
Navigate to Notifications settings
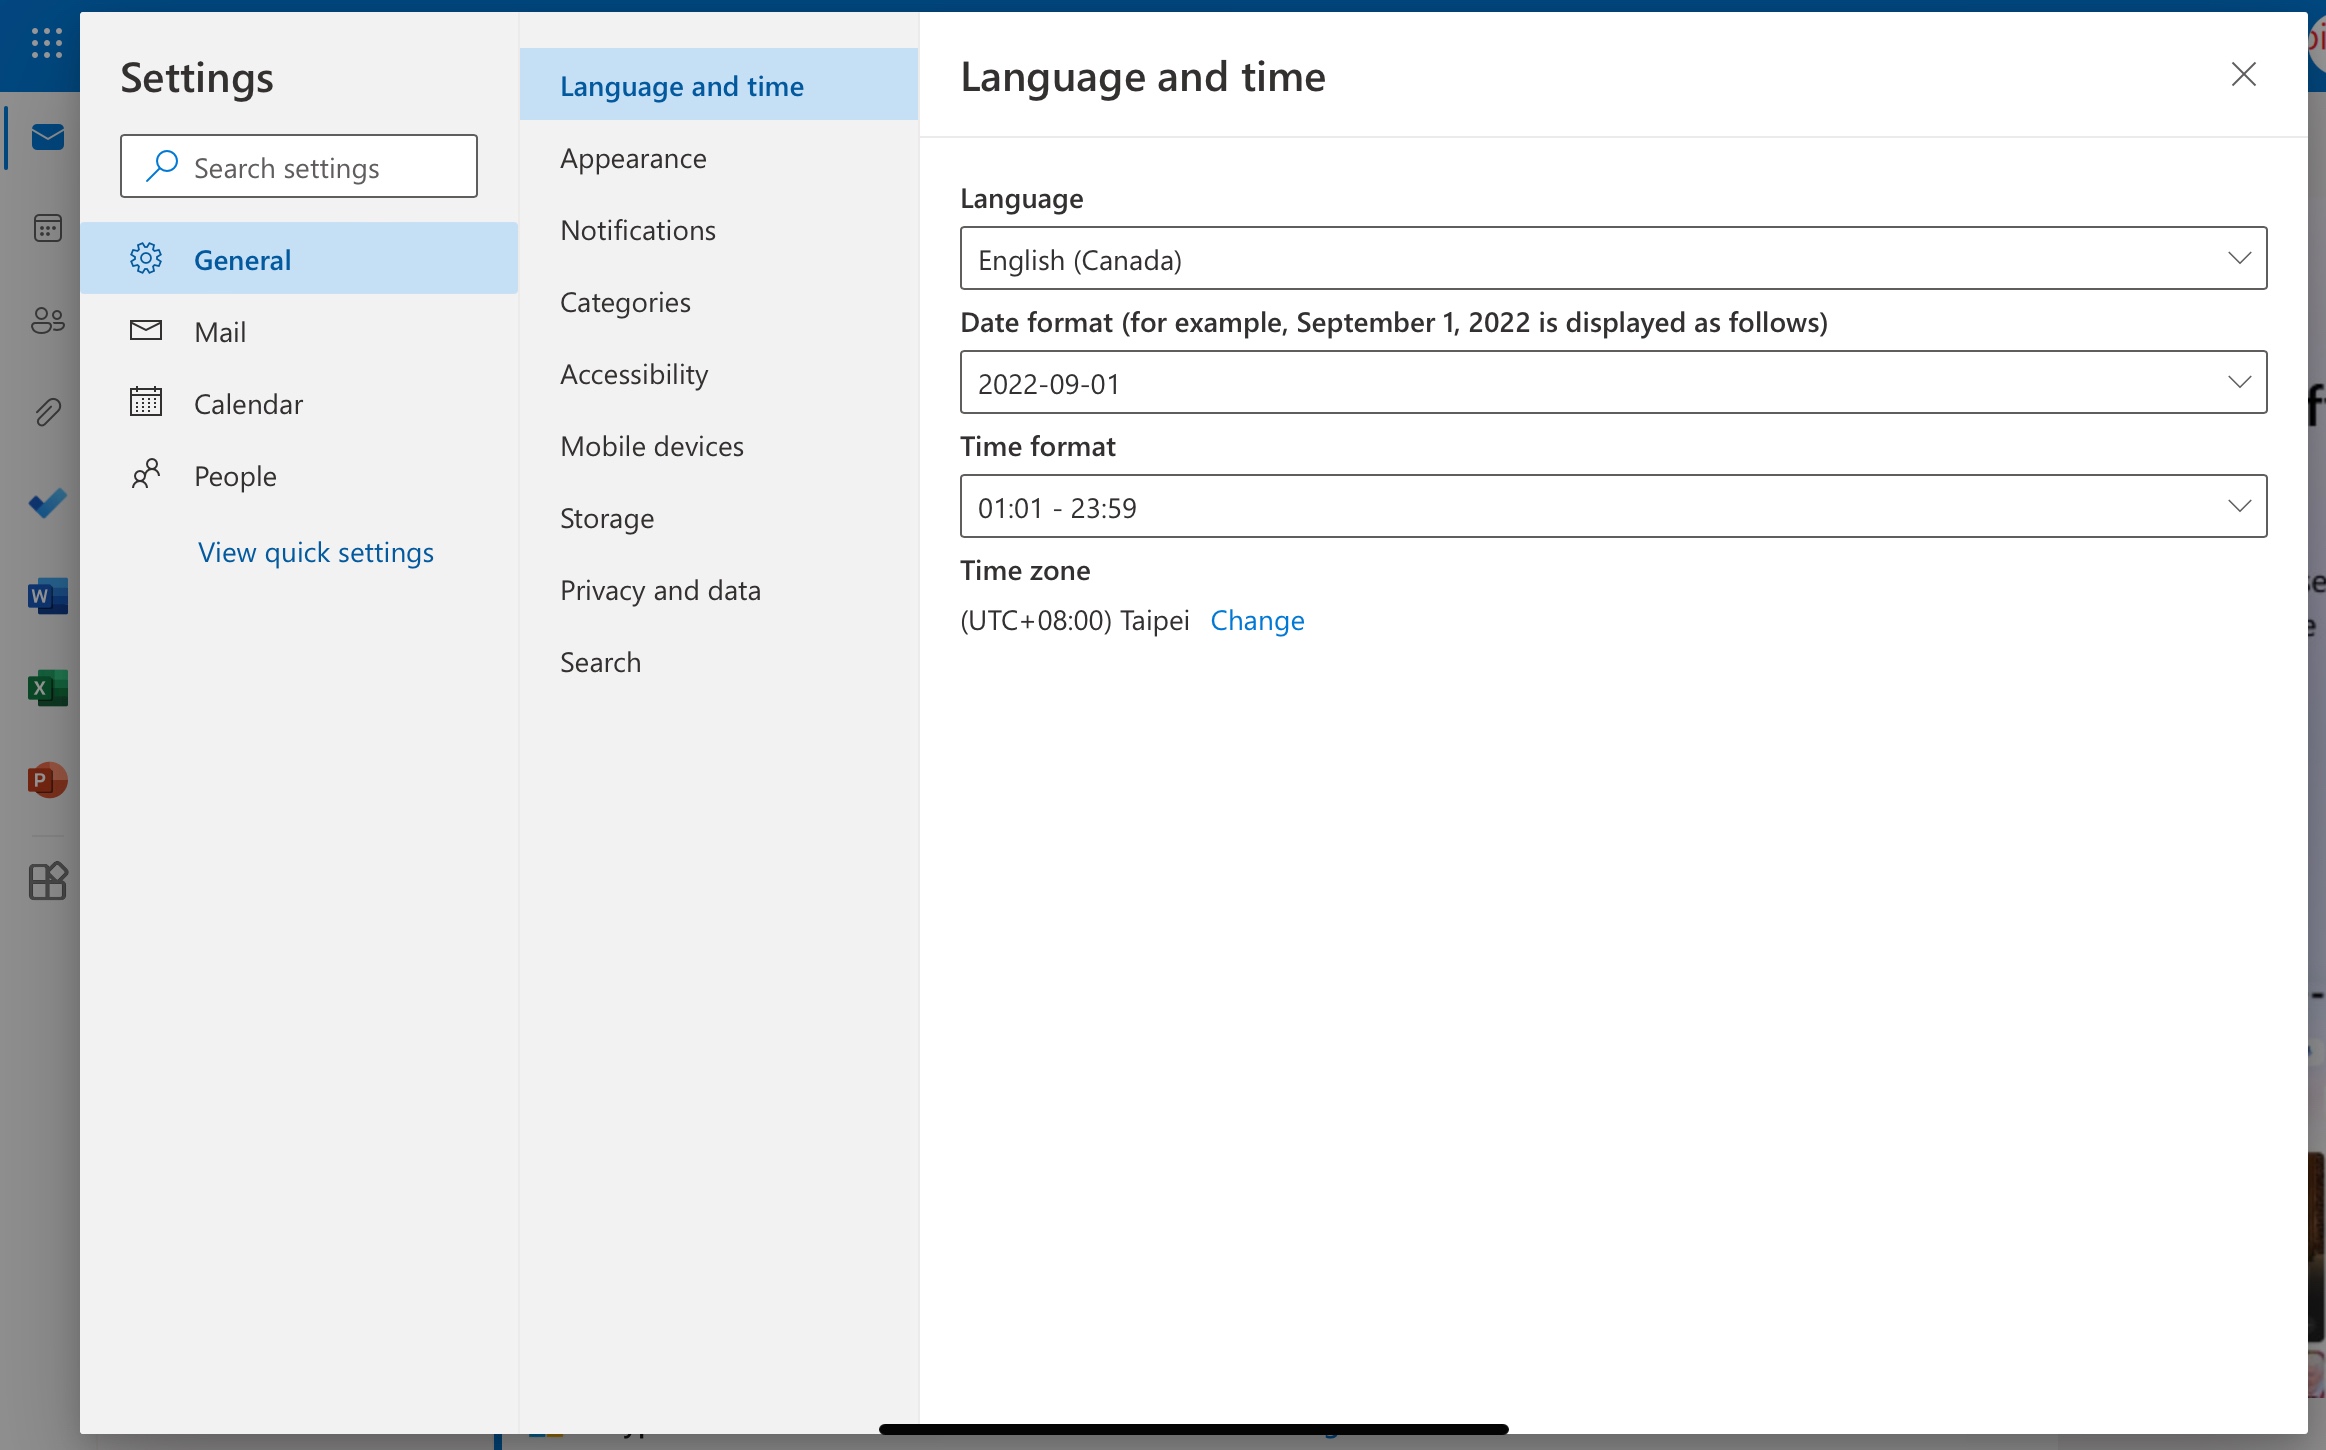click(x=636, y=229)
